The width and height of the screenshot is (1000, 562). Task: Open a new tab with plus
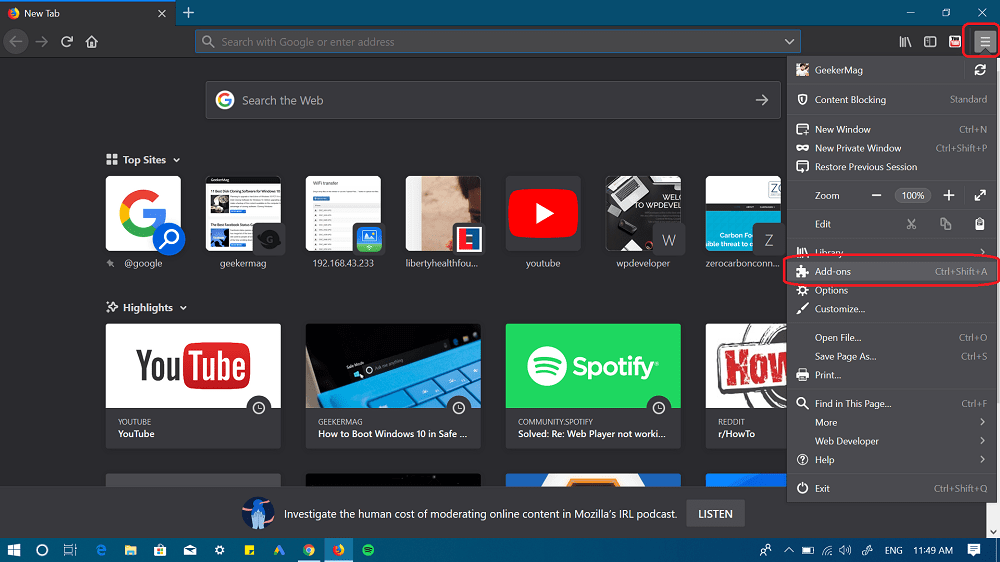point(188,13)
